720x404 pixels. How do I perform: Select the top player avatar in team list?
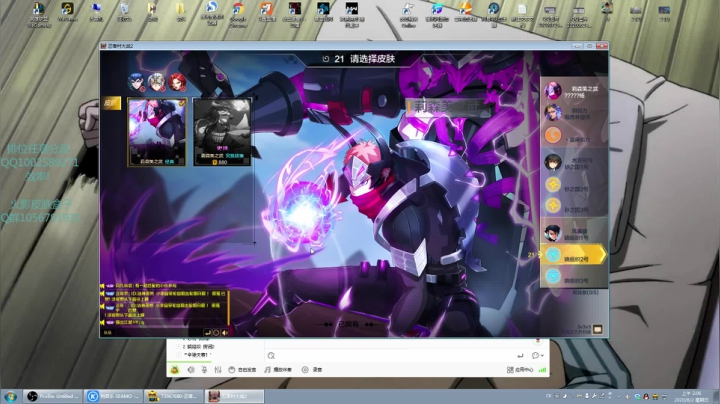click(553, 91)
